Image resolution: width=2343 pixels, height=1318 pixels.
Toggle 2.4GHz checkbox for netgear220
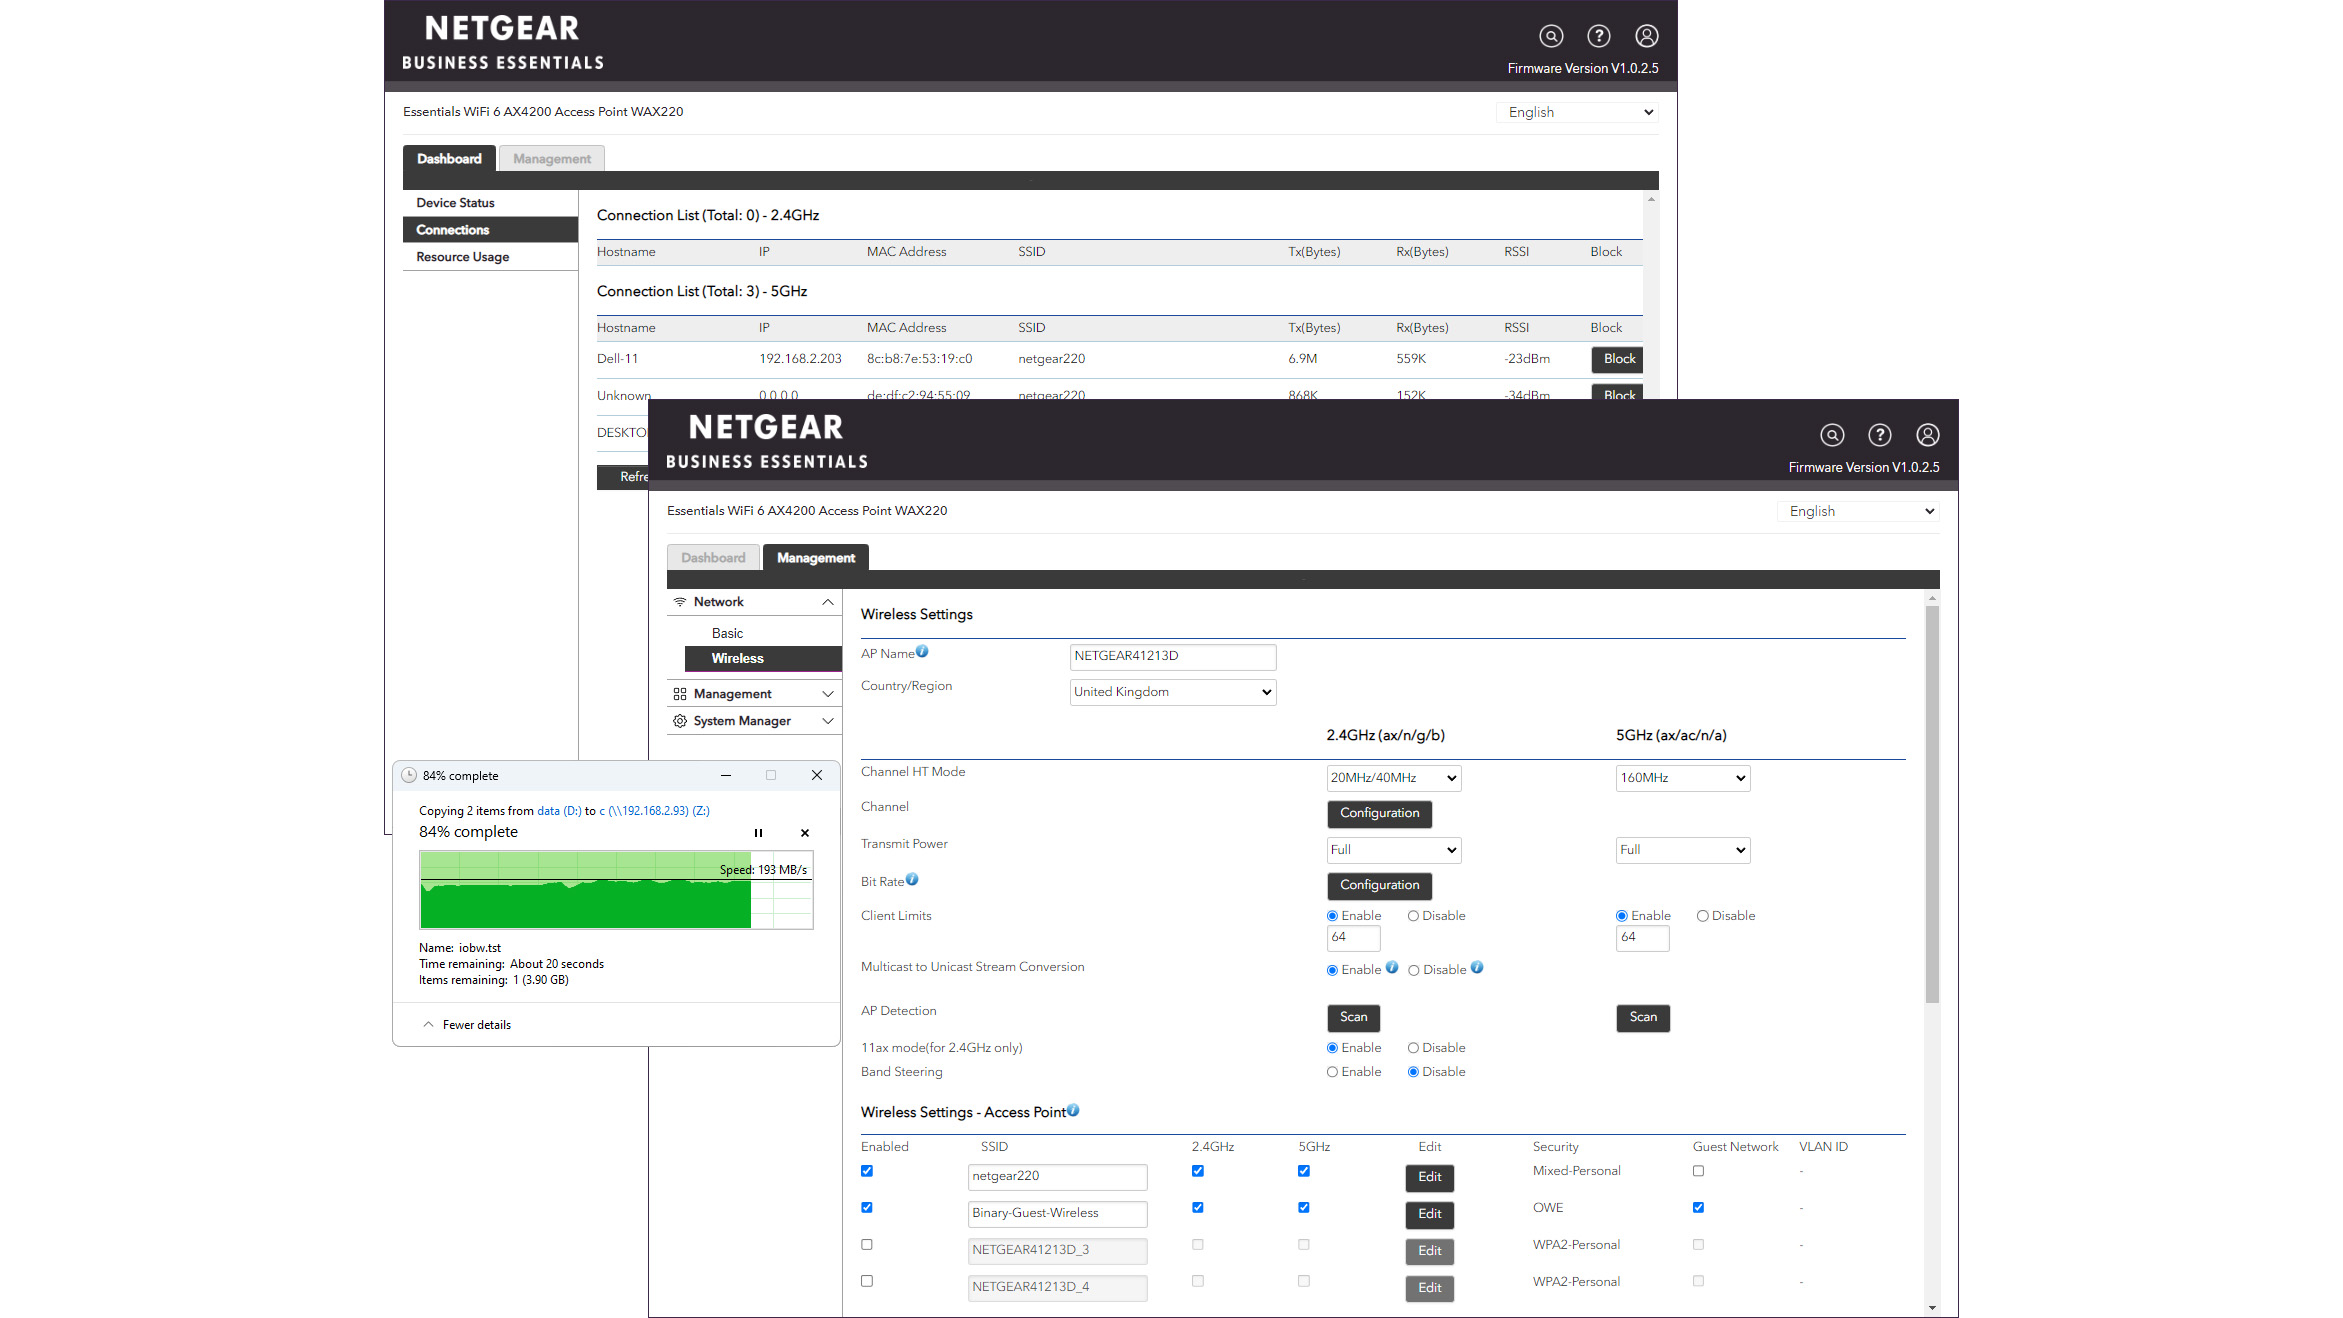pyautogui.click(x=1198, y=1171)
